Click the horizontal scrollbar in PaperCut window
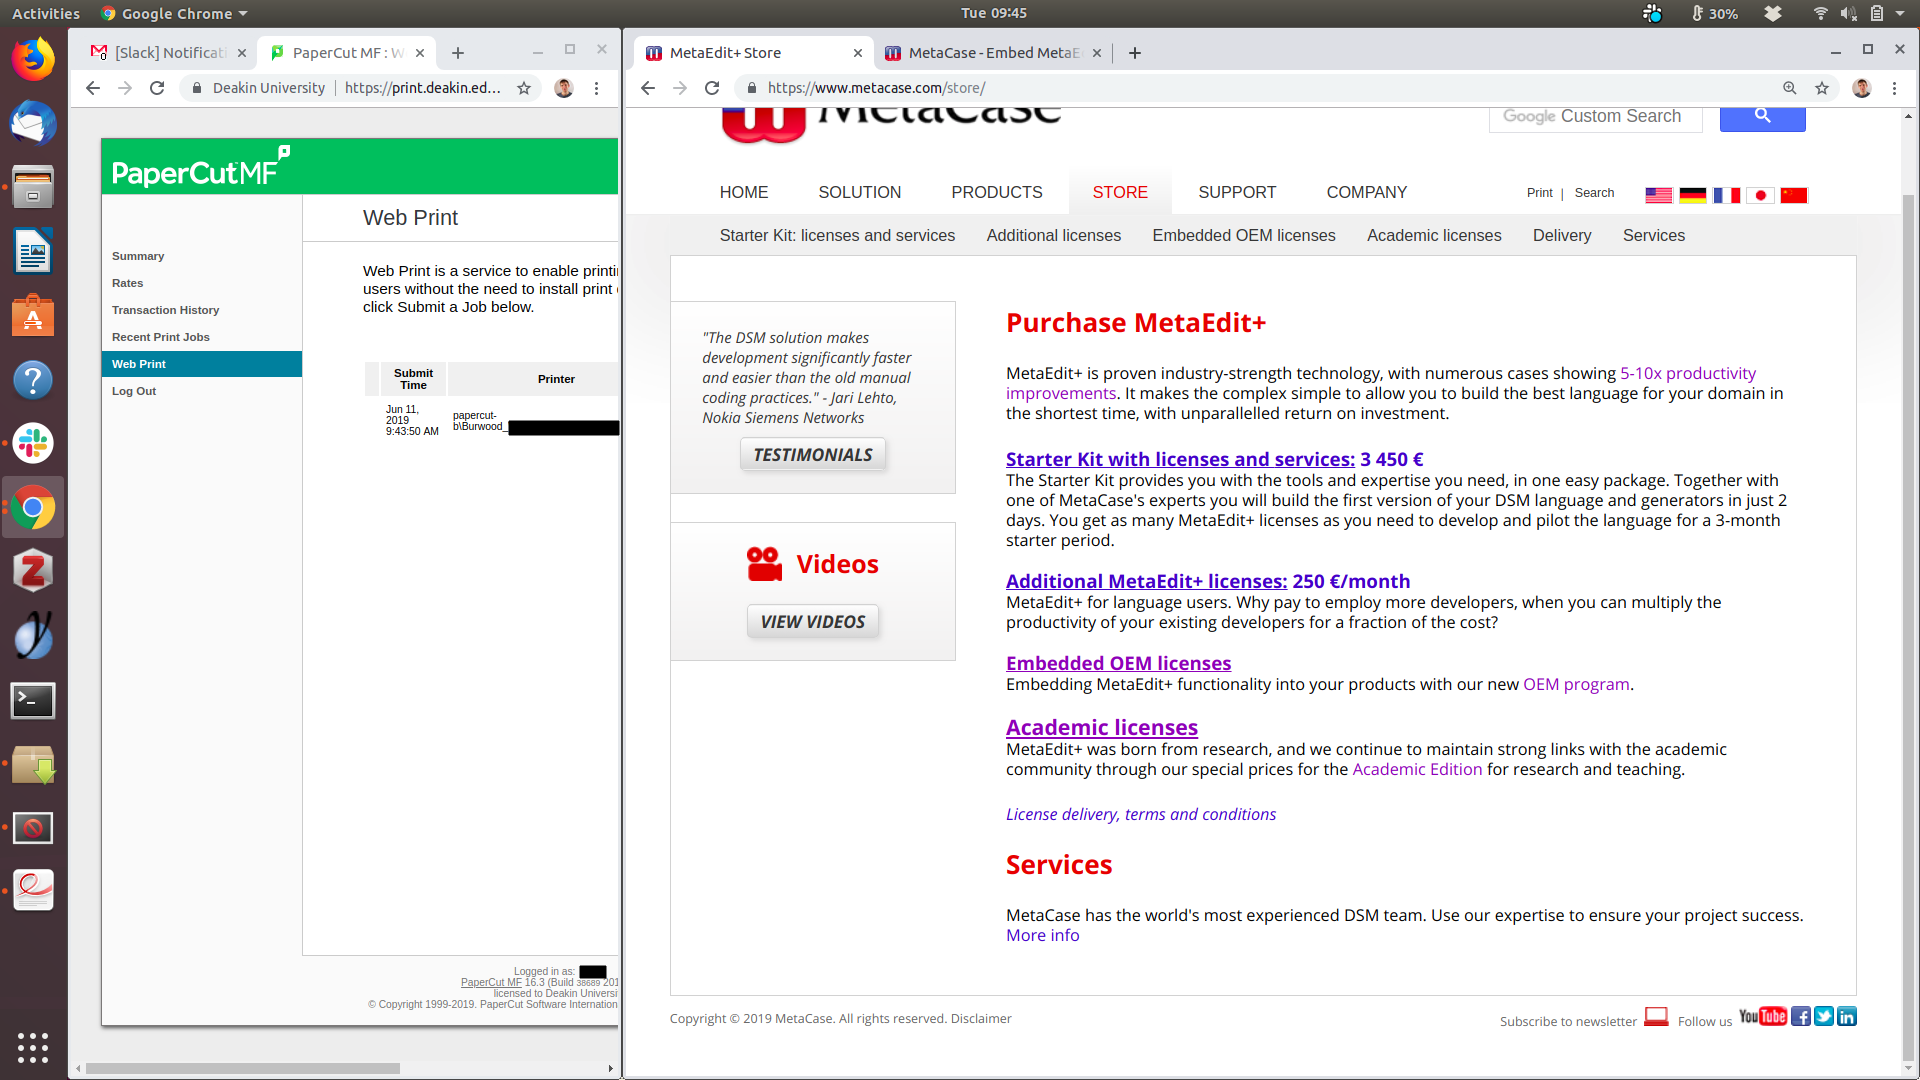The height and width of the screenshot is (1080, 1920). [x=242, y=1068]
